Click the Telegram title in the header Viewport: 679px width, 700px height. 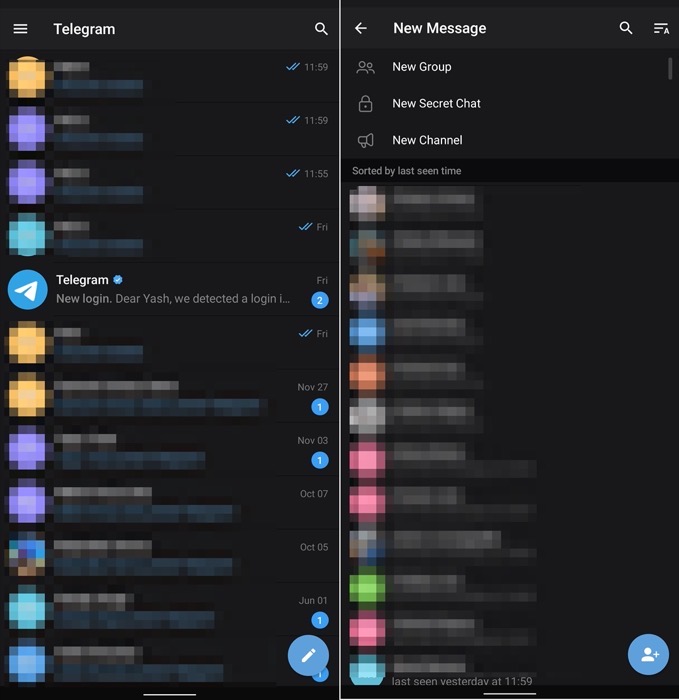tap(84, 29)
